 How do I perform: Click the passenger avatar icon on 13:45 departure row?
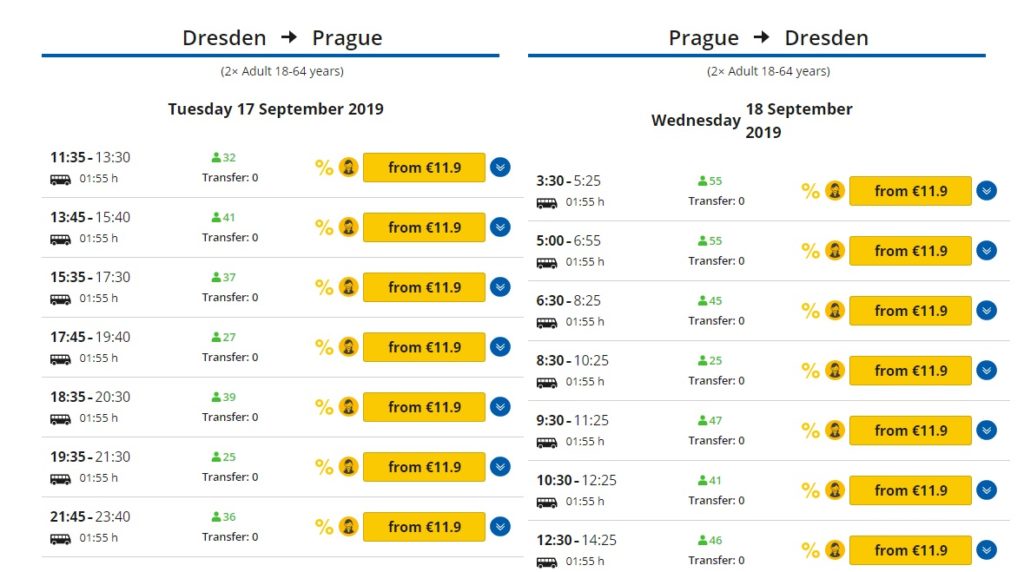348,227
